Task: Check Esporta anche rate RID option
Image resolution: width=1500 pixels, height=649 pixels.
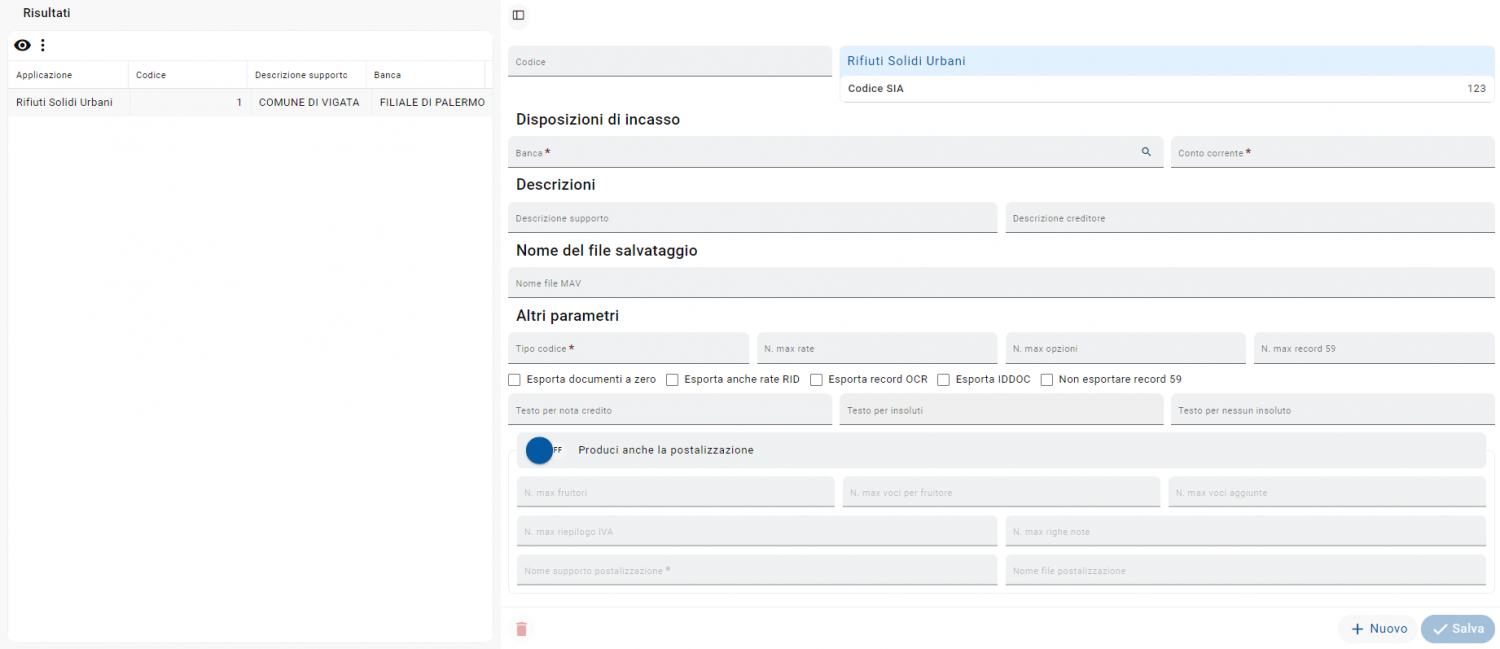Action: 673,380
